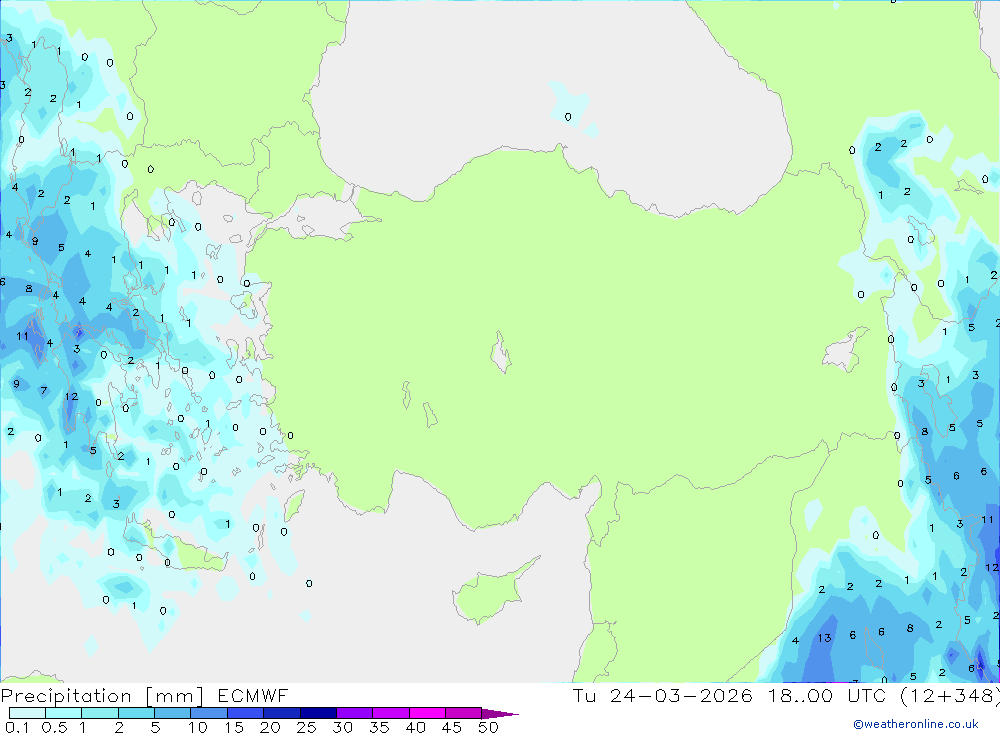Click the date '24-03-2026' in the caption

tap(680, 695)
